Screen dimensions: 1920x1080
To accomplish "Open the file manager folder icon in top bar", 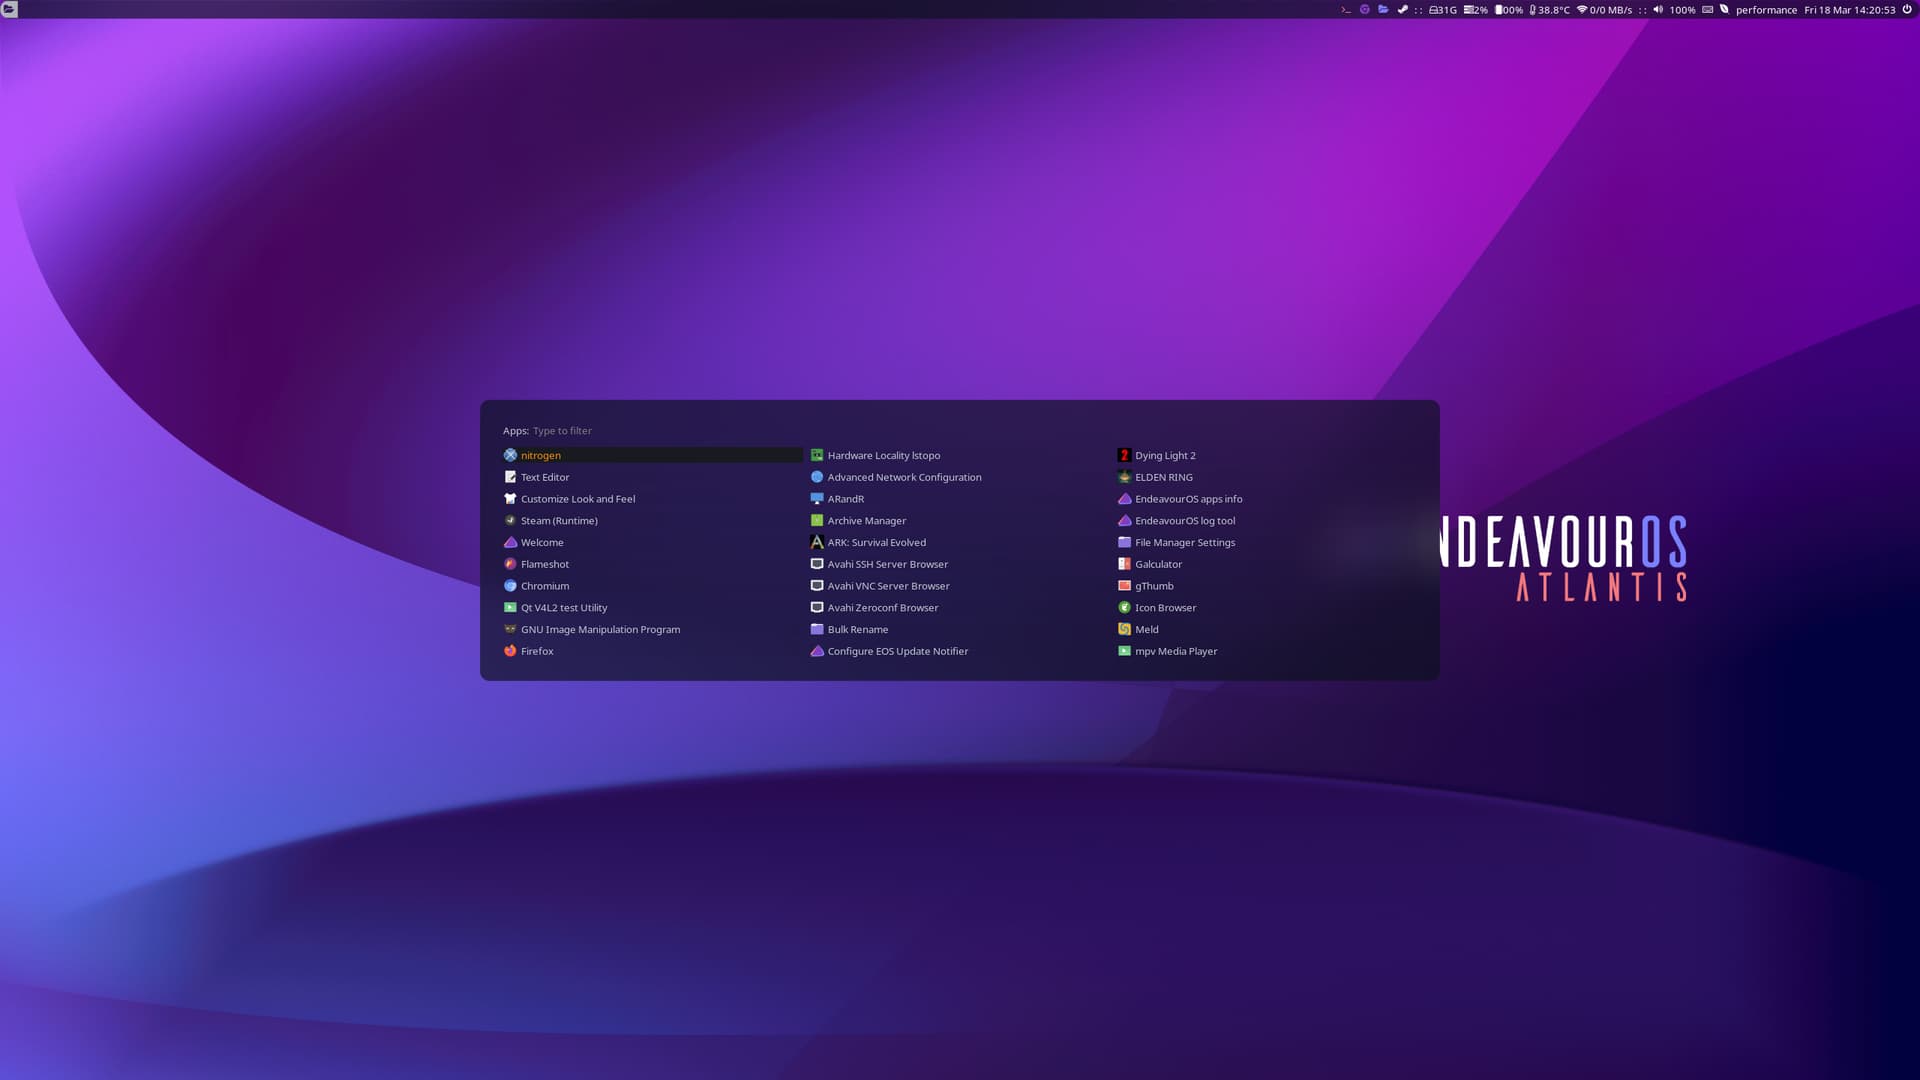I will pos(1383,10).
